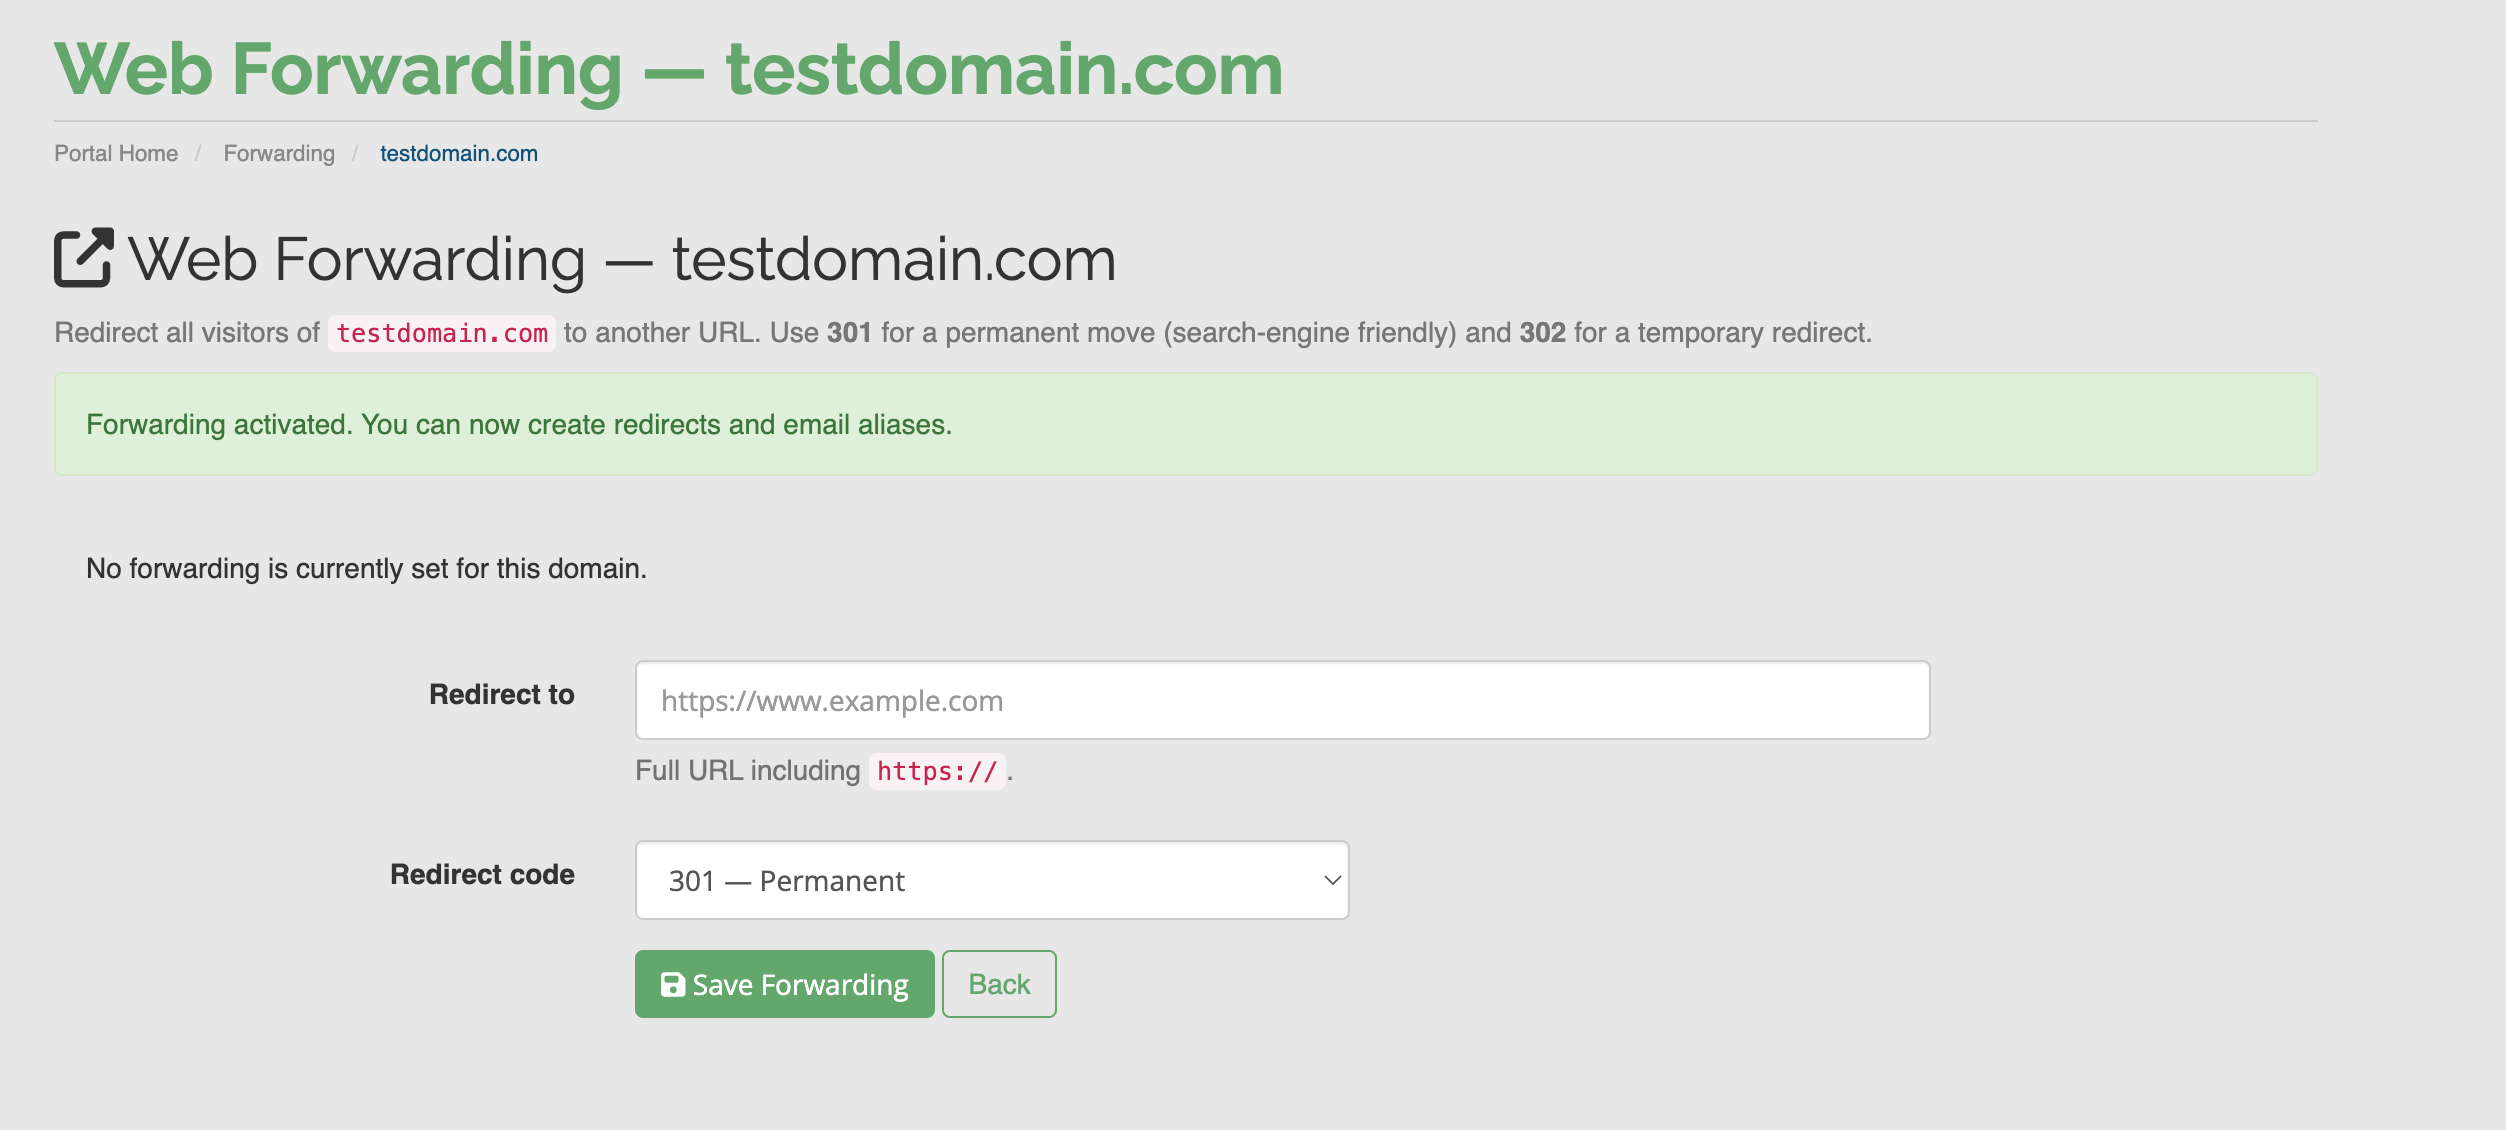Click the external-link forwarding icon beside the heading
2506x1130 pixels.
point(83,258)
